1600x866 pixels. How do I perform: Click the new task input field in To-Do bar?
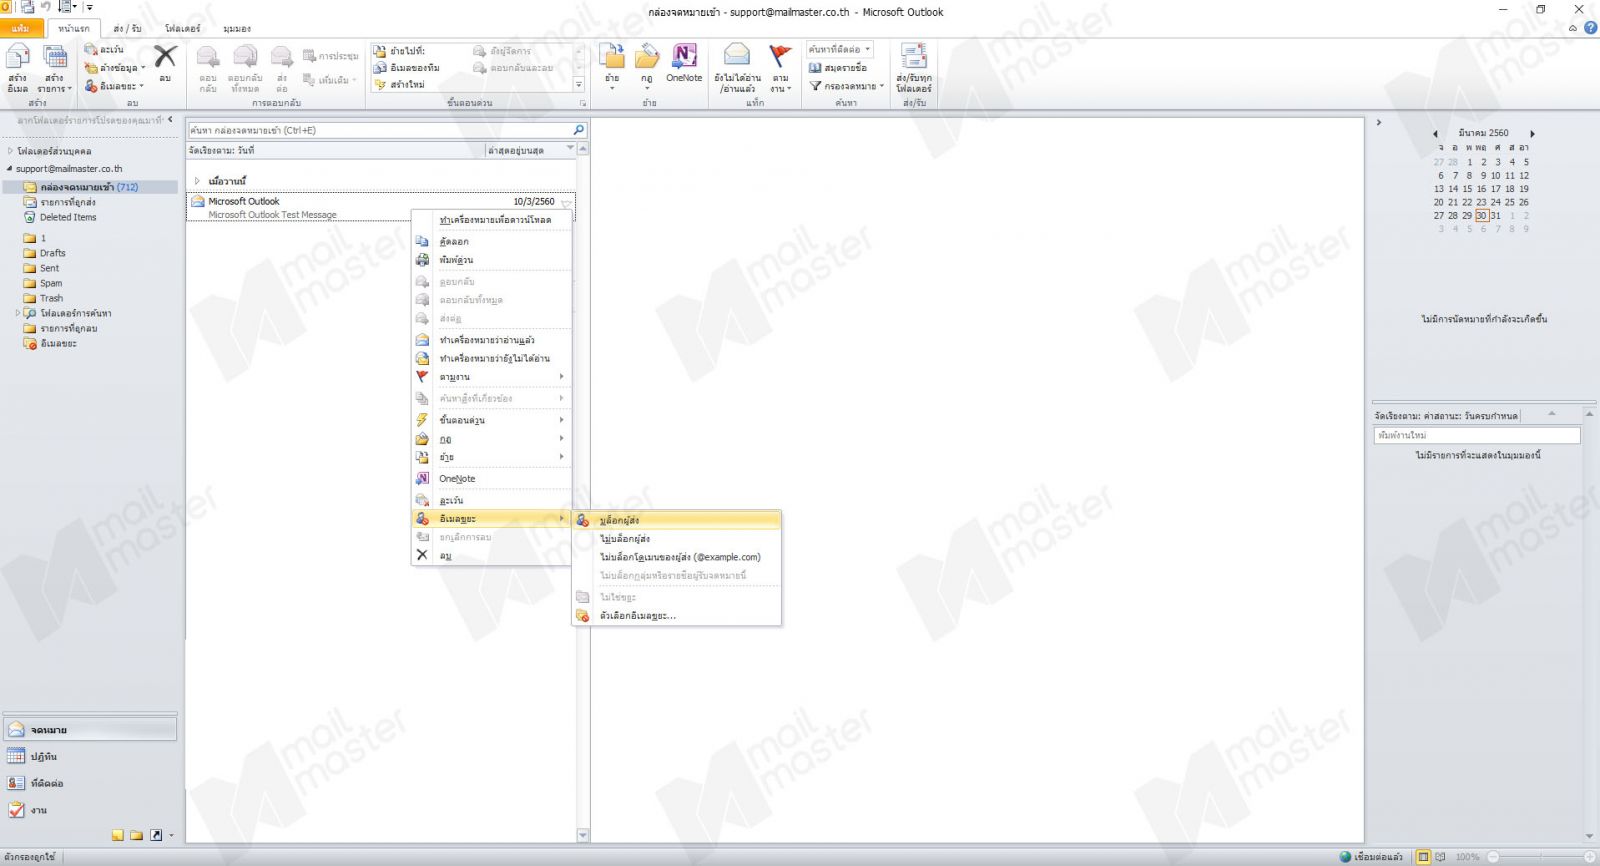click(1477, 435)
